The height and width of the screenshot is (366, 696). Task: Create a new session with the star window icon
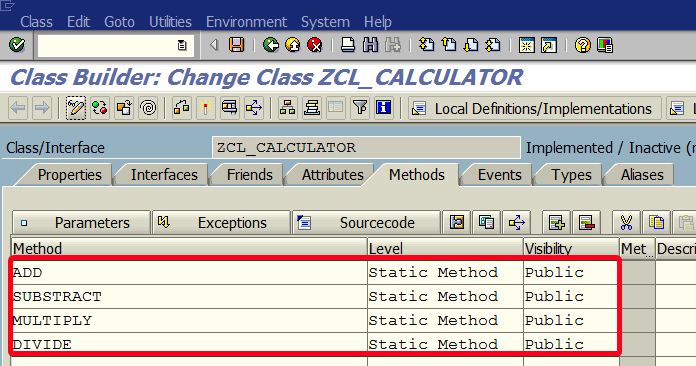click(526, 45)
